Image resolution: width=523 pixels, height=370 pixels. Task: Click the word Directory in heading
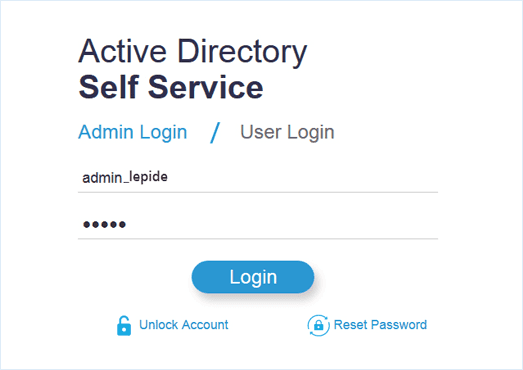tap(242, 52)
